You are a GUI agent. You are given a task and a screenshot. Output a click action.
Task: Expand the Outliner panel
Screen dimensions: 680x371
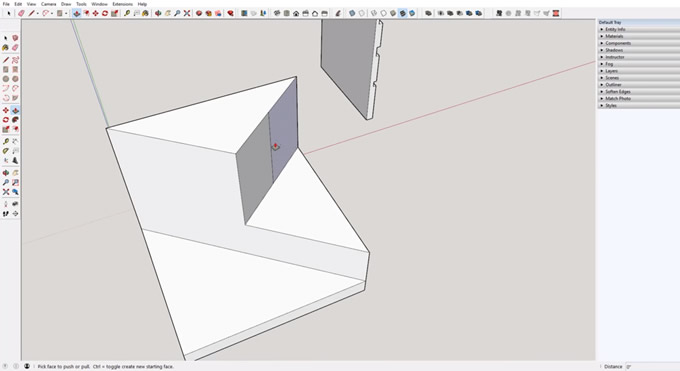point(638,85)
